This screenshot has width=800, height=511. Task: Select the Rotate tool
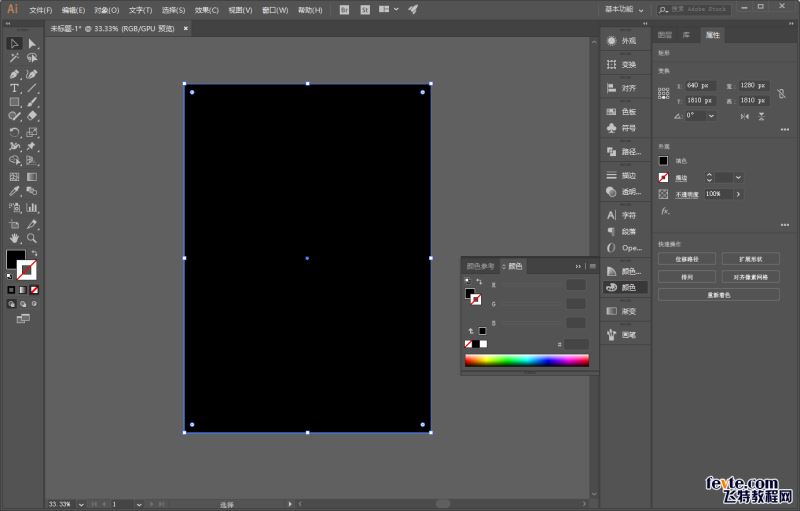coord(14,133)
